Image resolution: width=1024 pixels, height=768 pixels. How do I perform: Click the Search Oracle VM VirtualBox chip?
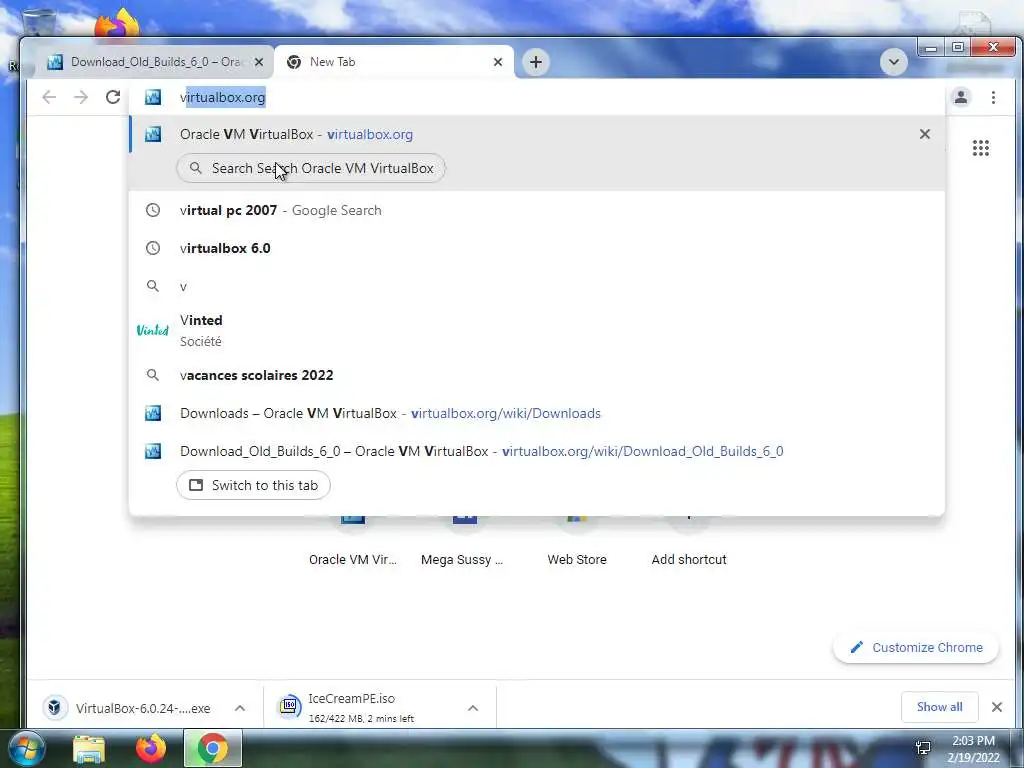[x=311, y=168]
